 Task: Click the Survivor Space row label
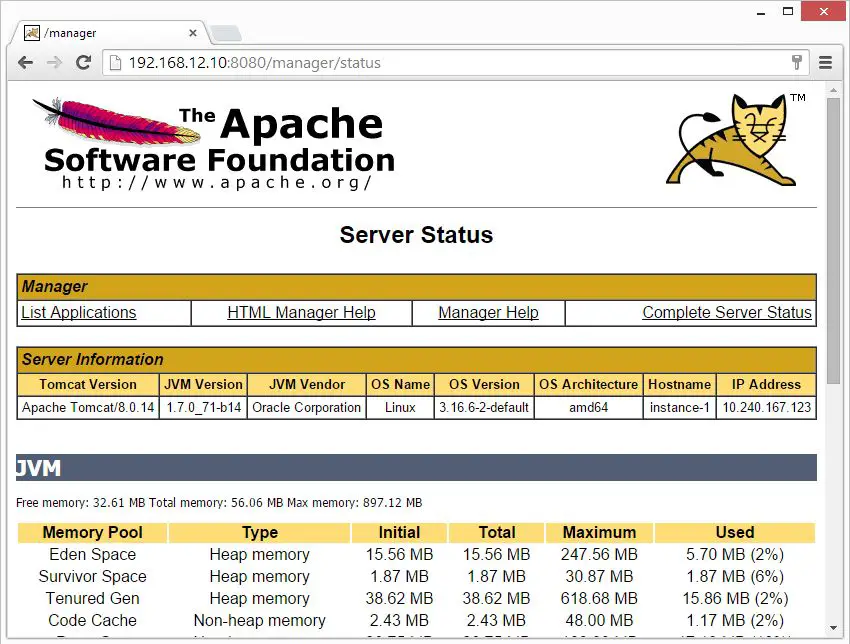tap(92, 576)
